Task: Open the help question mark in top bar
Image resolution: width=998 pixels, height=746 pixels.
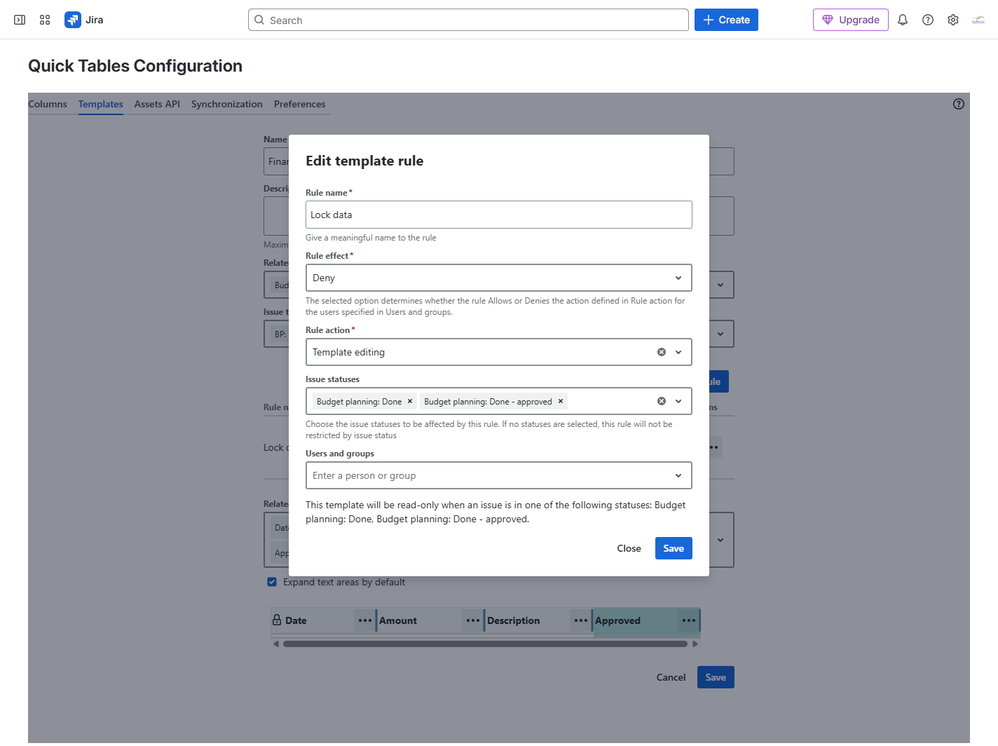Action: click(x=928, y=20)
